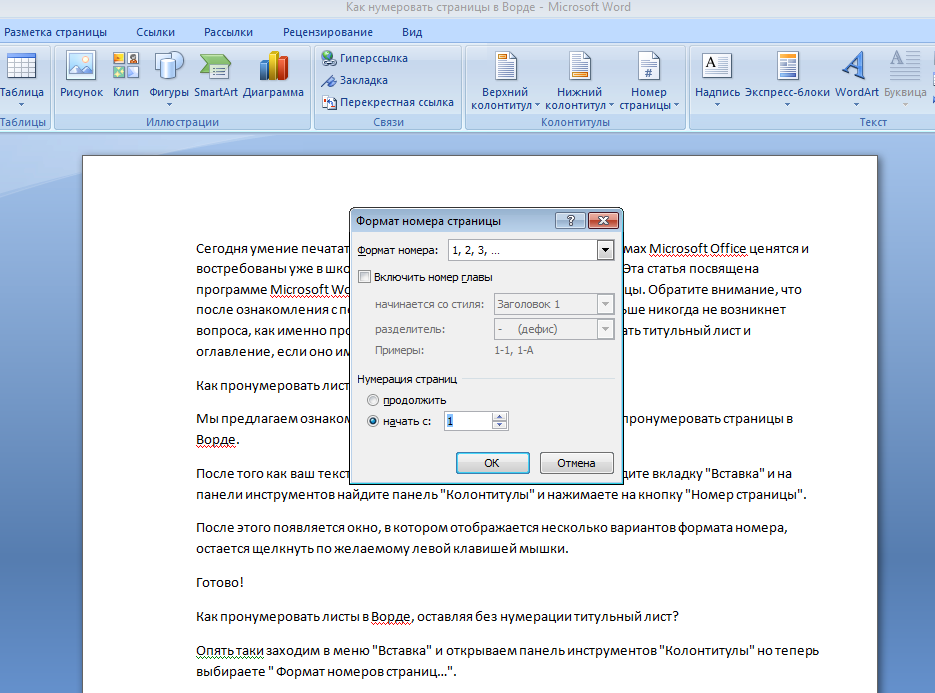
Task: Insert a SmartArt graphic
Action: click(216, 75)
